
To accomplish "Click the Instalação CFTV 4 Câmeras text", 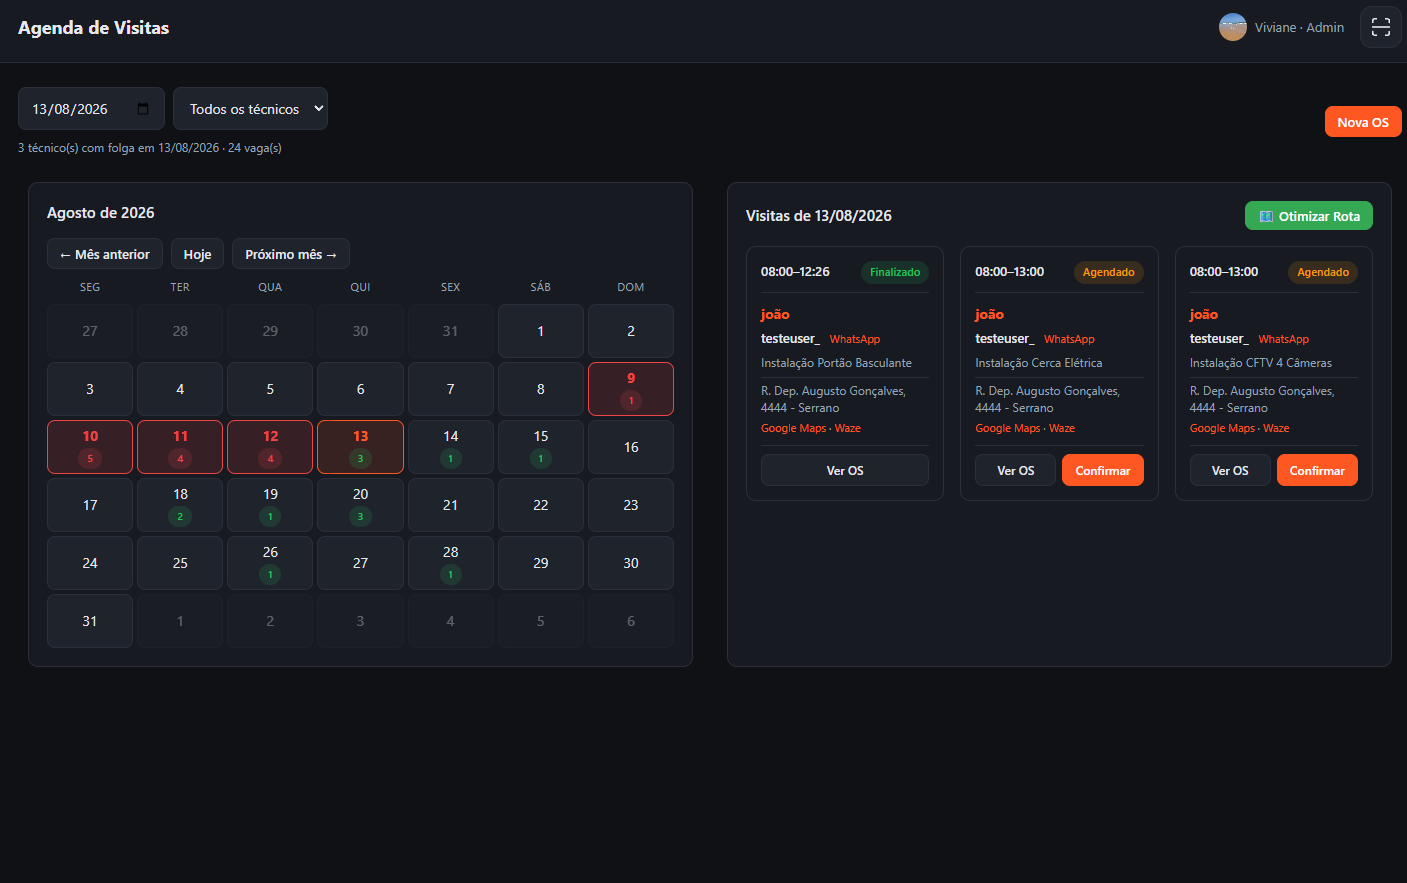I will tap(1261, 363).
